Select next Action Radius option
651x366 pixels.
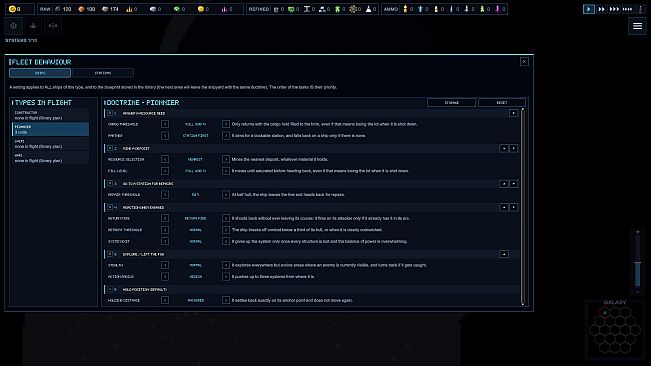pyautogui.click(x=226, y=277)
